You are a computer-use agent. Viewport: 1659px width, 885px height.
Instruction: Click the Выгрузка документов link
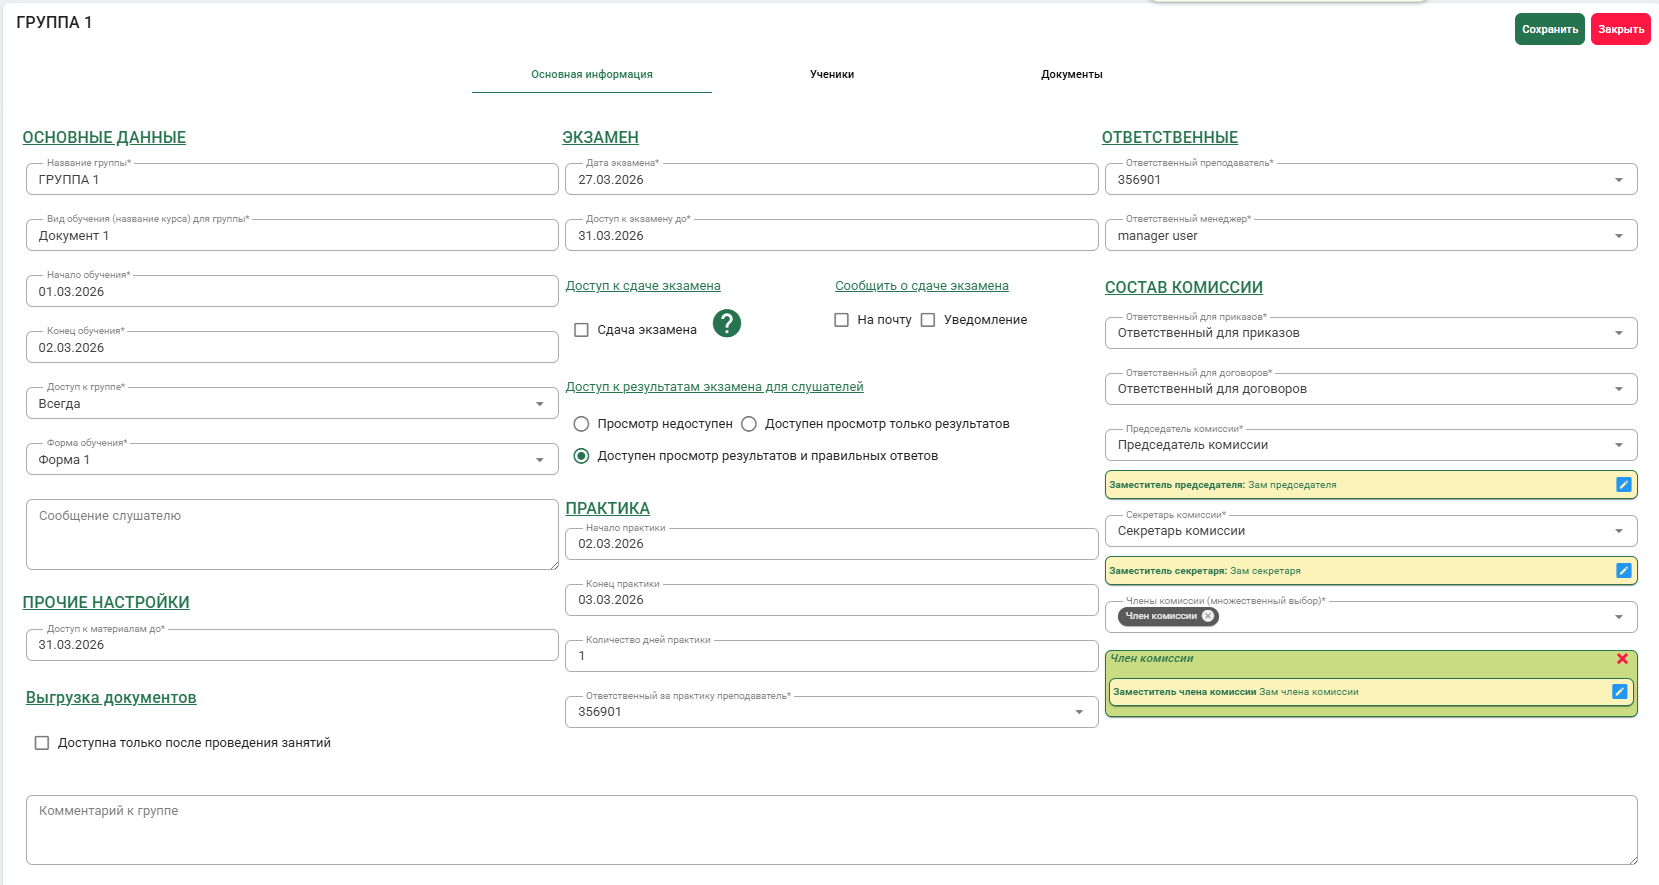click(x=111, y=698)
